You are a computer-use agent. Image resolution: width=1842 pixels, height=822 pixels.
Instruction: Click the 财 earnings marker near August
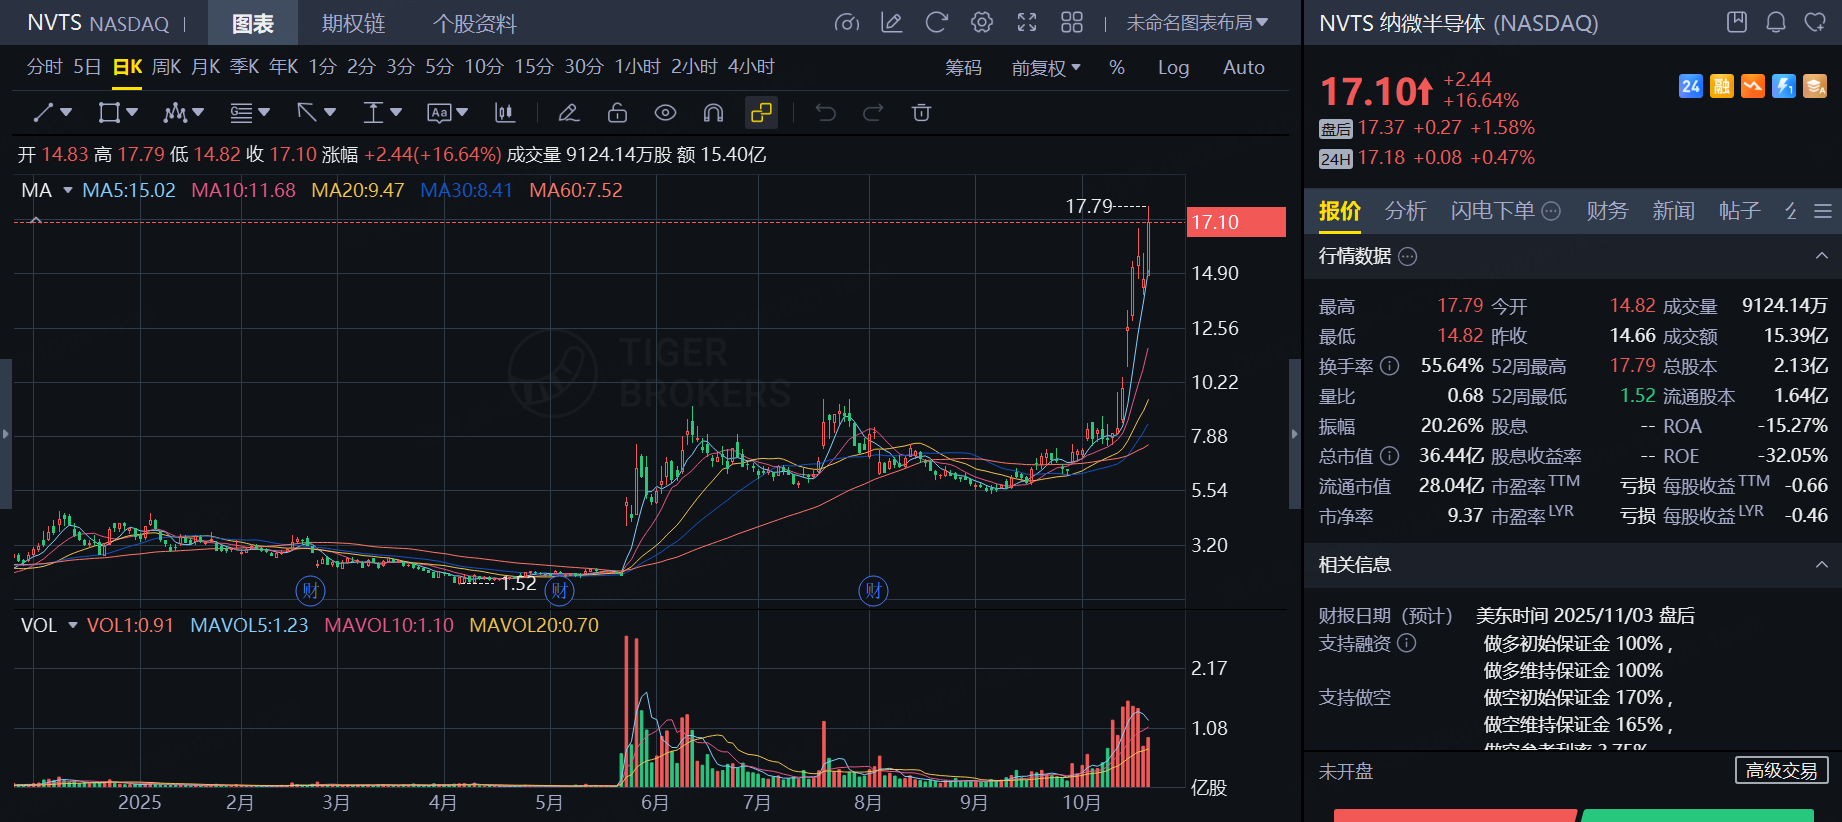pyautogui.click(x=873, y=590)
